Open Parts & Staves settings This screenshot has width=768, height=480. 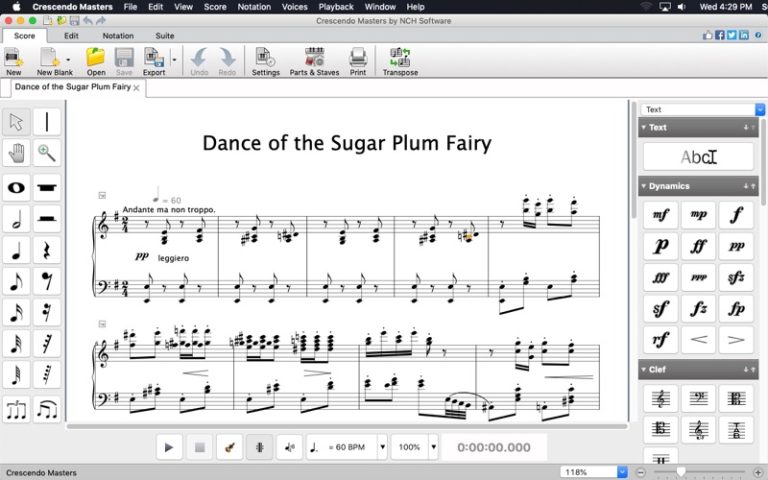click(314, 62)
